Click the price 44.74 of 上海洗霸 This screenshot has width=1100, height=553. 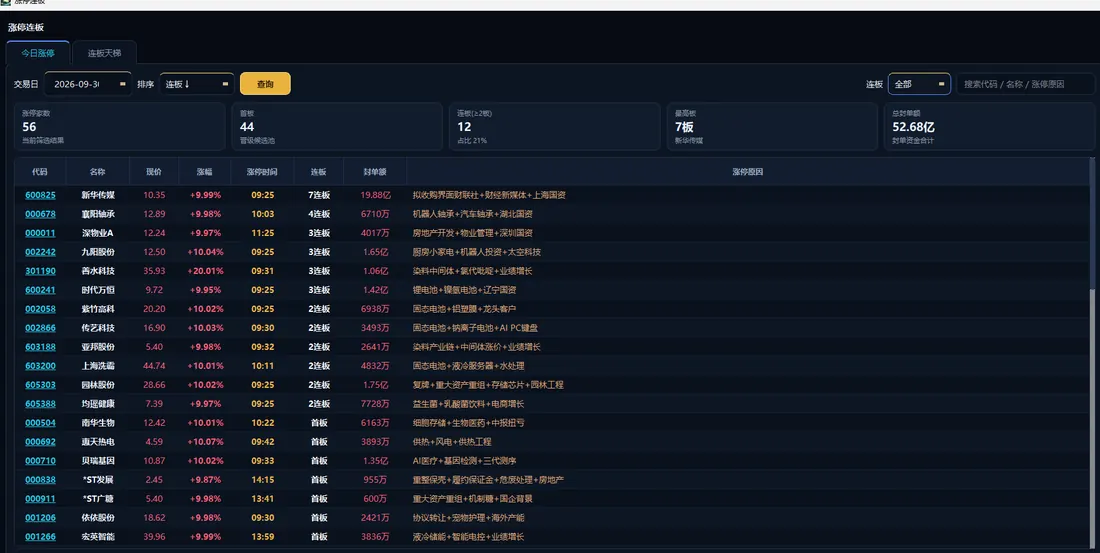point(154,366)
